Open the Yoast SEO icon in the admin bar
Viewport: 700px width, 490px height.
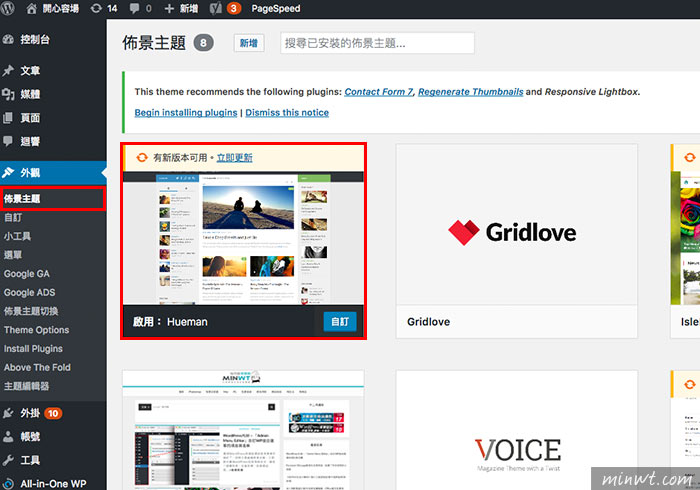(x=216, y=8)
